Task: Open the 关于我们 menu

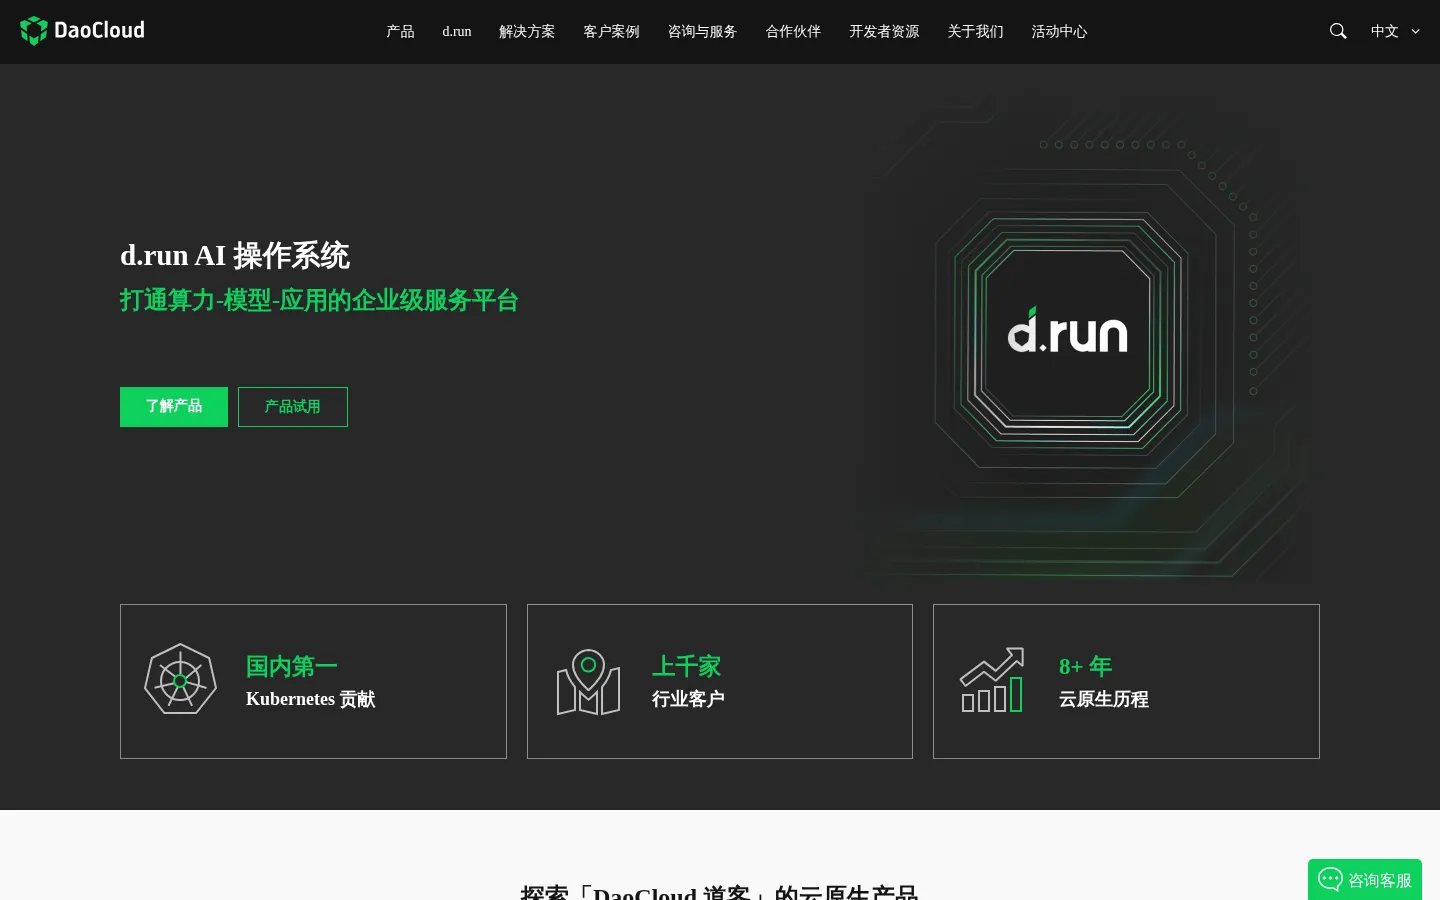Action: [x=975, y=31]
